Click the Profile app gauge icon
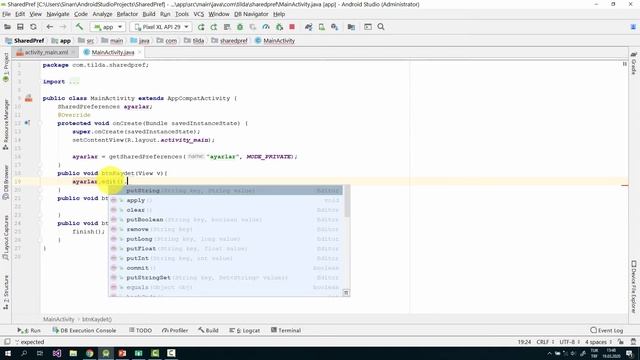The width and height of the screenshot is (640, 360). (266, 27)
